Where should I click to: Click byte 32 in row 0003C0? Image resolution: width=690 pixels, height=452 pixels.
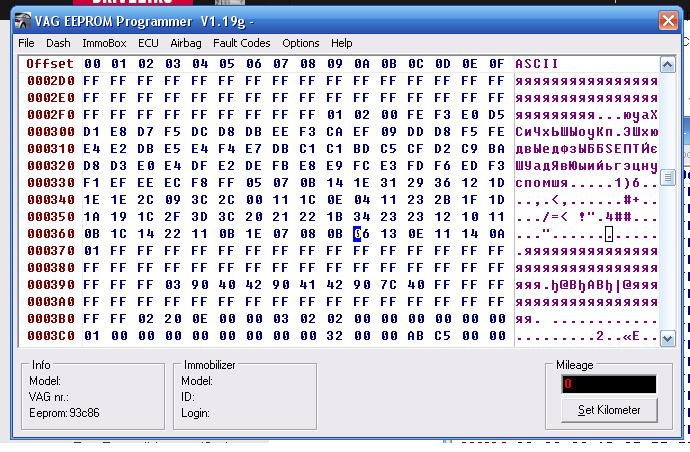click(x=334, y=336)
